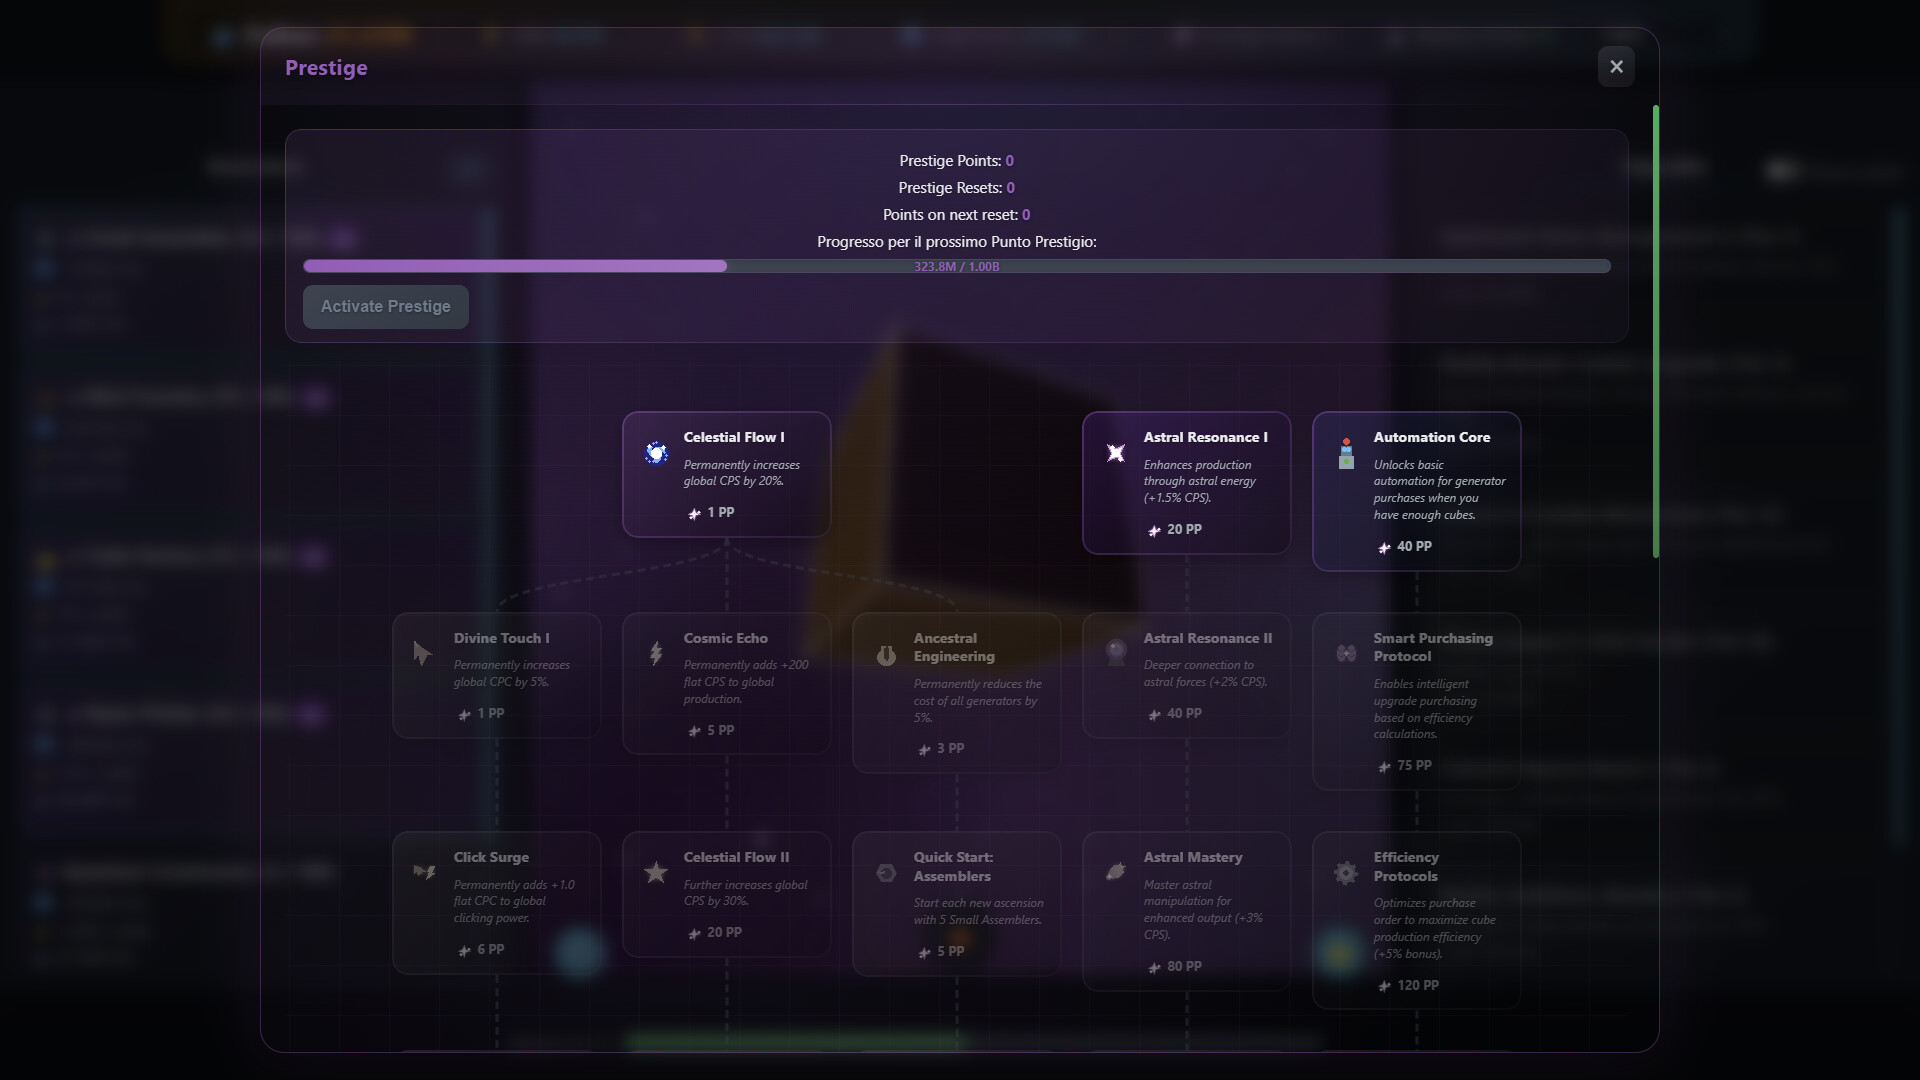Close the Prestige dialog
1920x1080 pixels.
pos(1616,67)
